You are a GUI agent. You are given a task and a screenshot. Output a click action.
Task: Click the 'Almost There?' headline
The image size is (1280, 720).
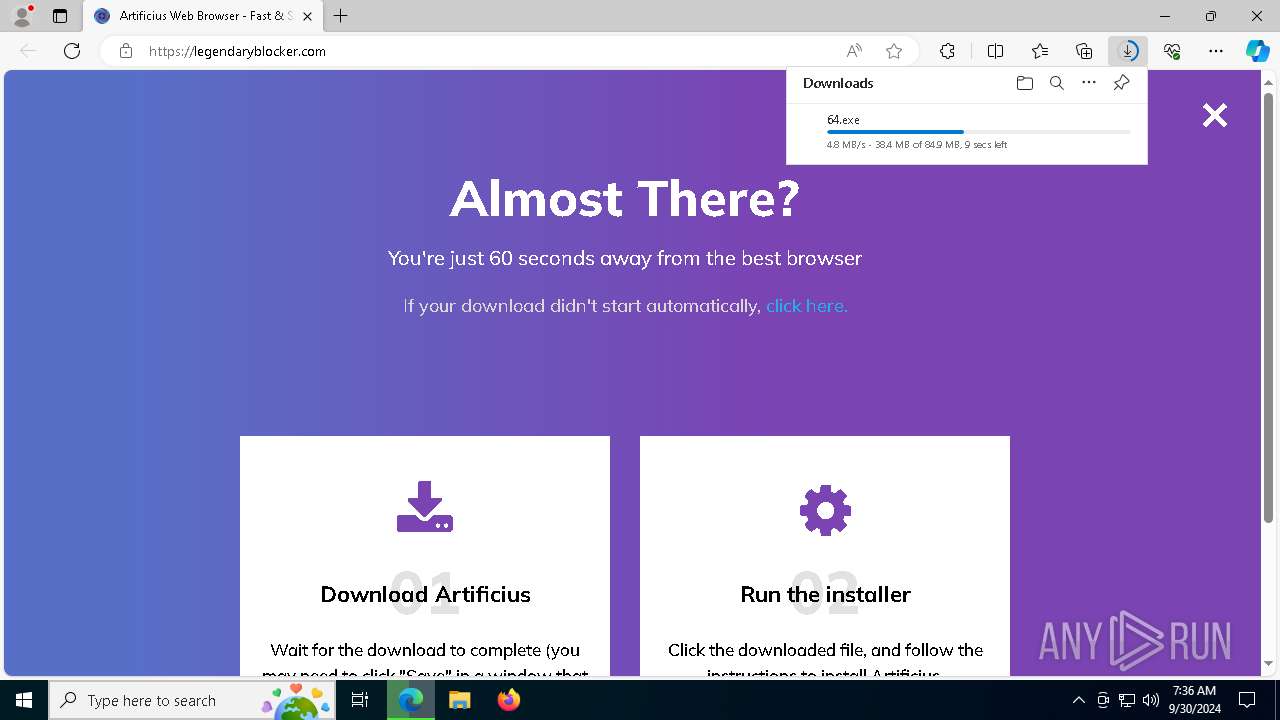625,198
